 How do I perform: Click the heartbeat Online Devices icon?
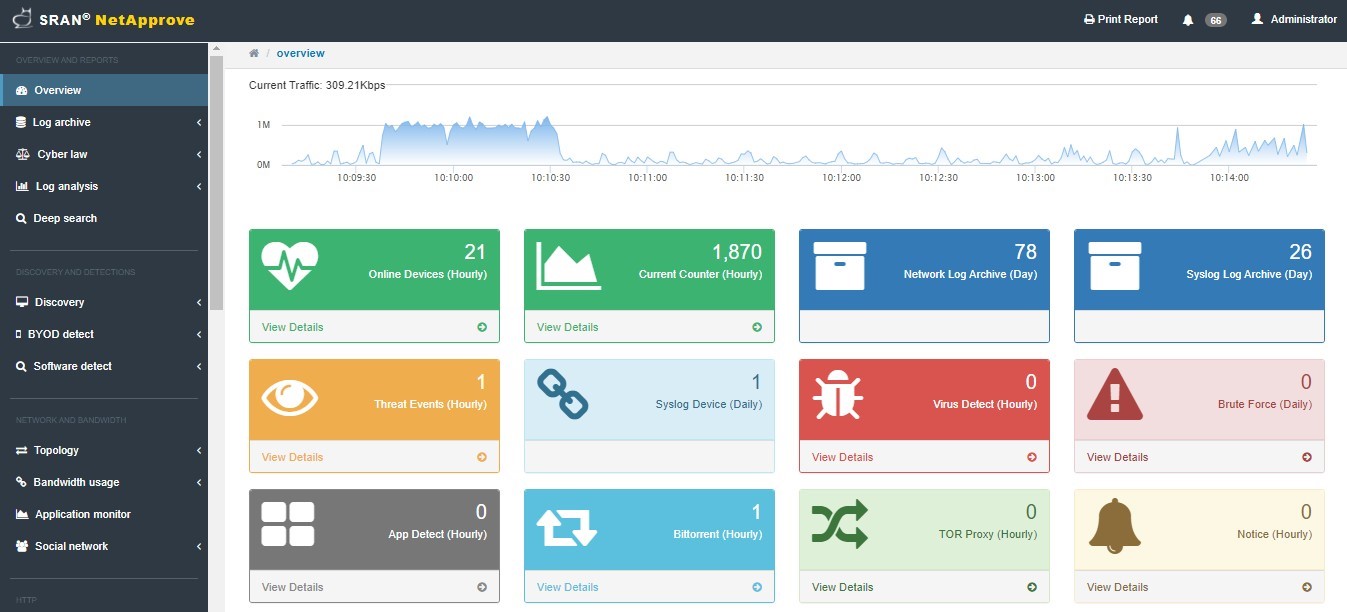click(290, 265)
